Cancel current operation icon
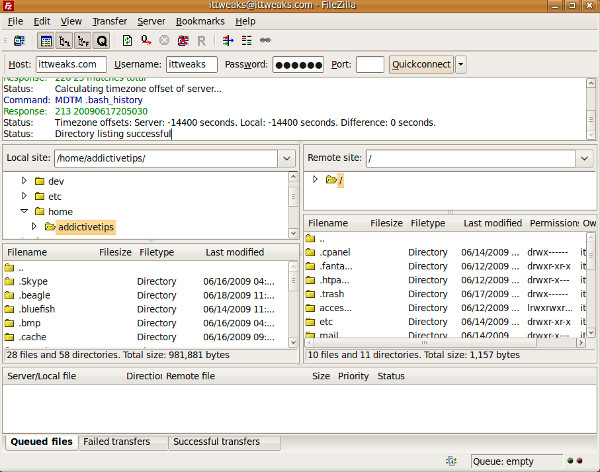Screen dimensions: 600x472 pos(164,40)
